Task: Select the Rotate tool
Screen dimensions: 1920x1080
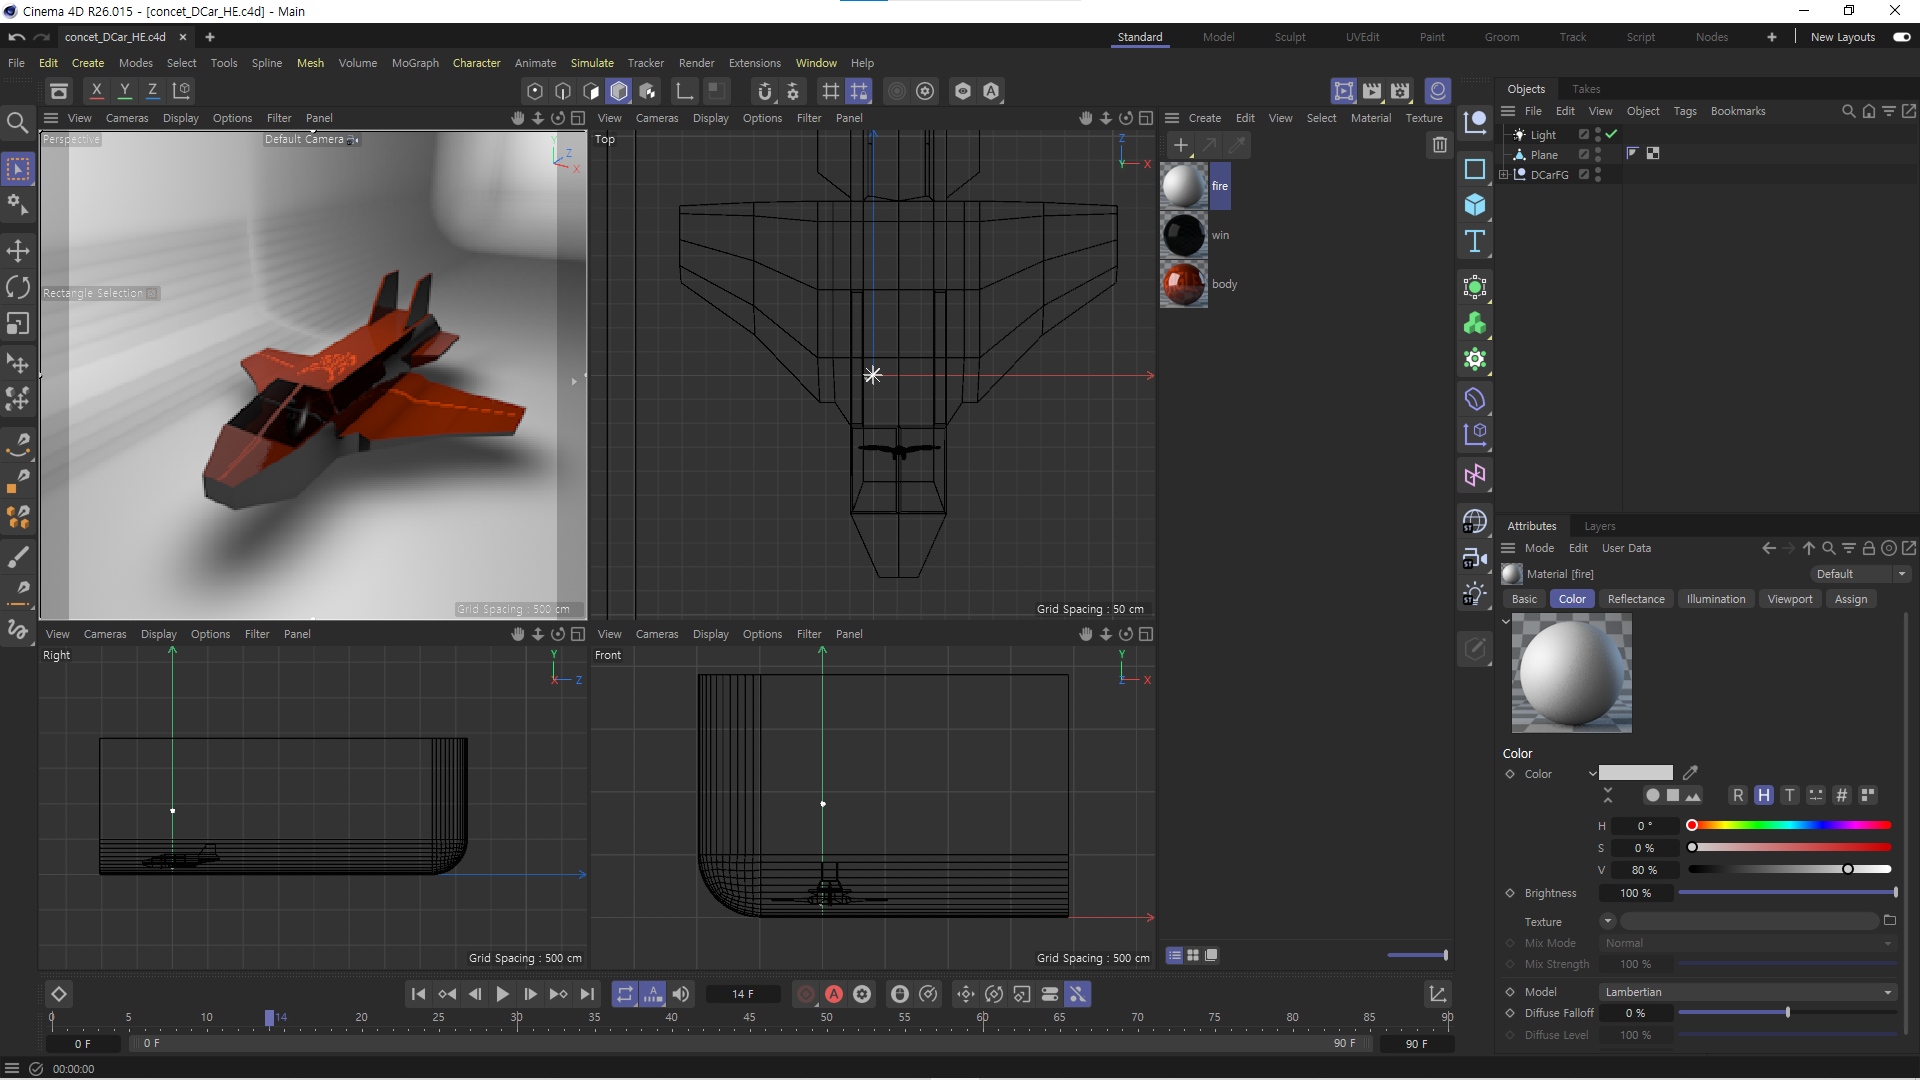Action: point(18,287)
